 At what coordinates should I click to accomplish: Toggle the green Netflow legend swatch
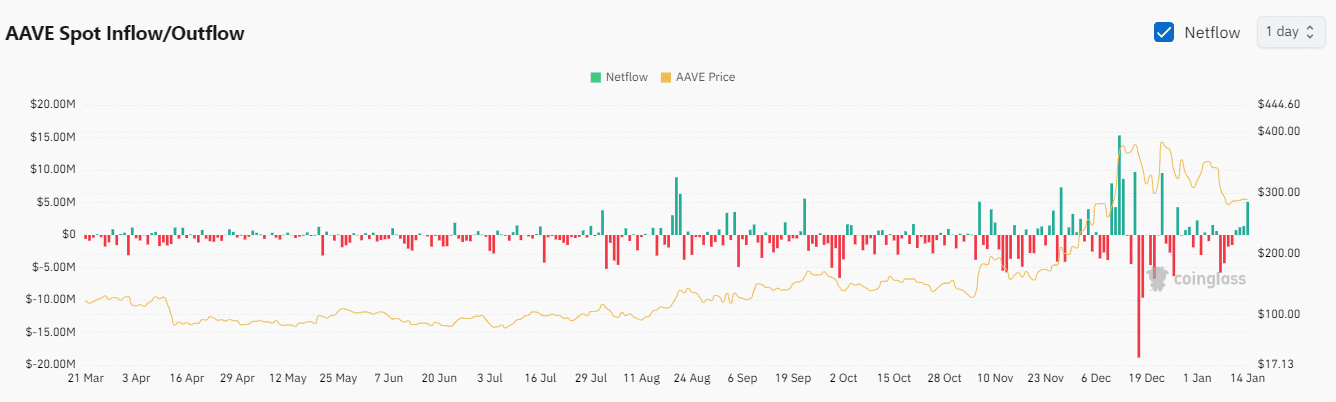click(x=596, y=77)
